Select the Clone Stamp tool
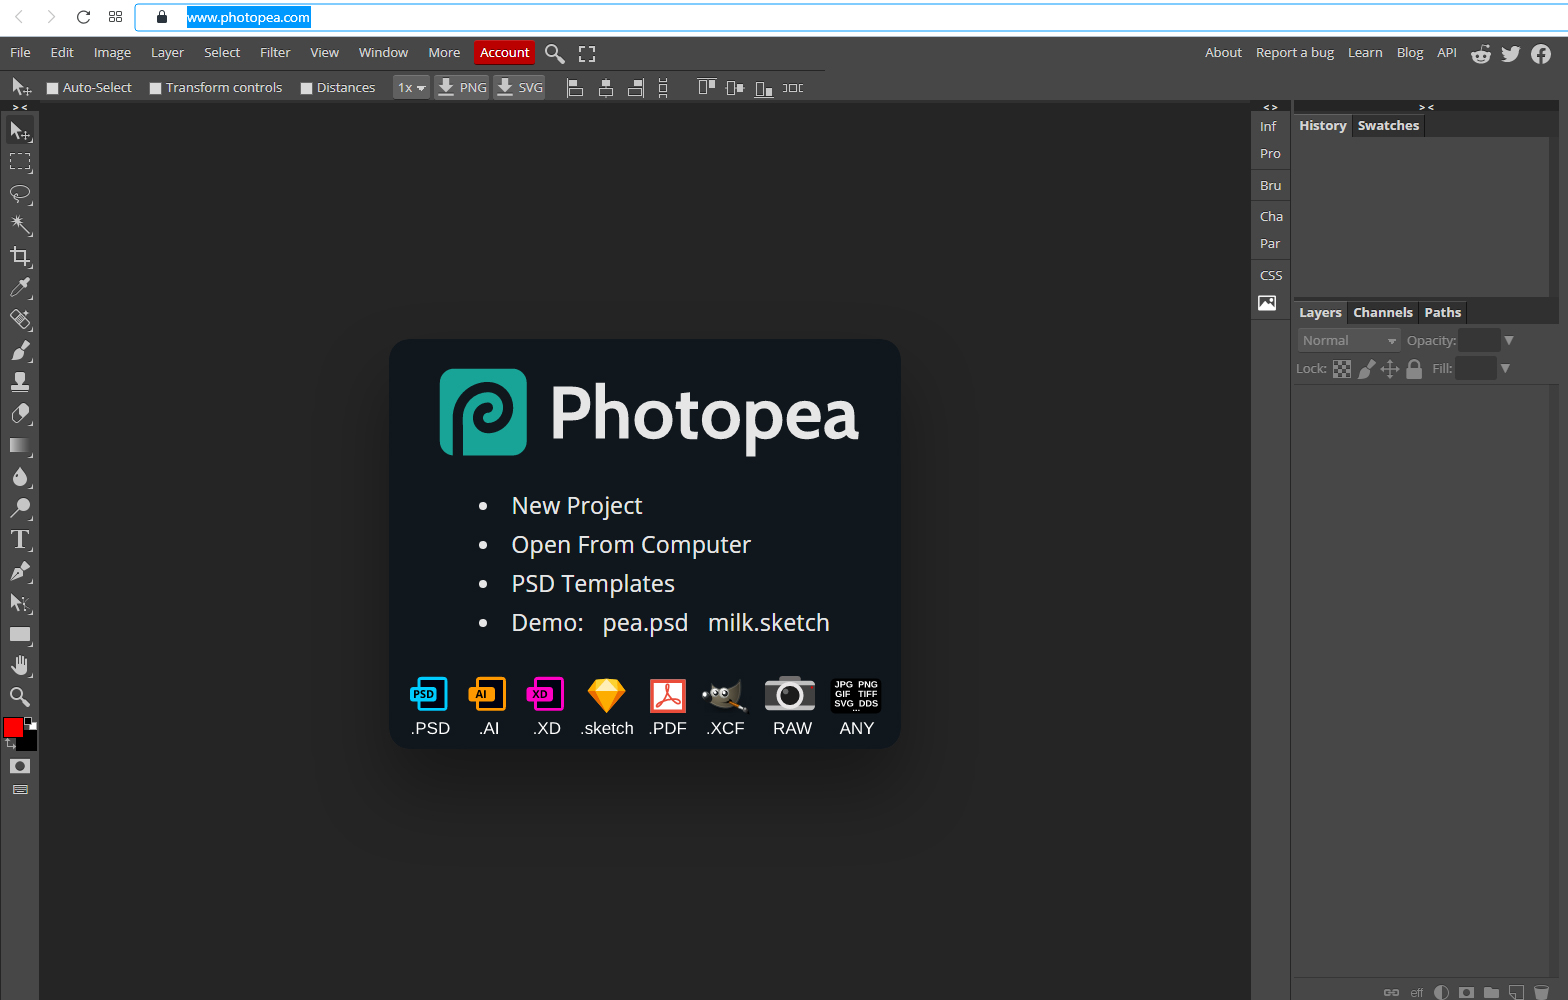Screen dimensions: 1568x1000 [x=20, y=382]
